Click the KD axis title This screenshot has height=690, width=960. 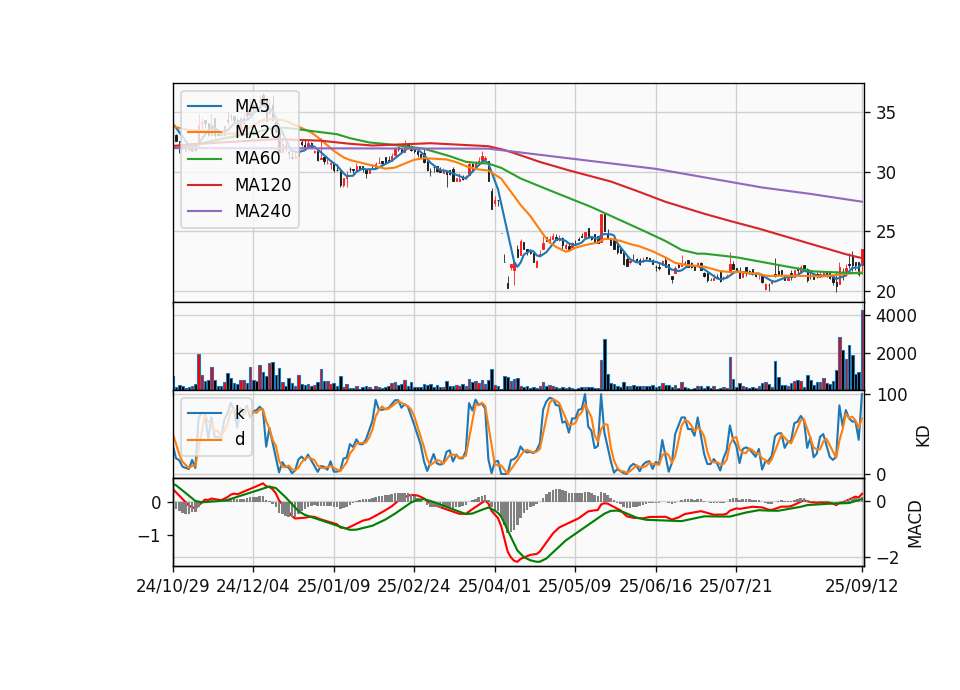(x=923, y=436)
